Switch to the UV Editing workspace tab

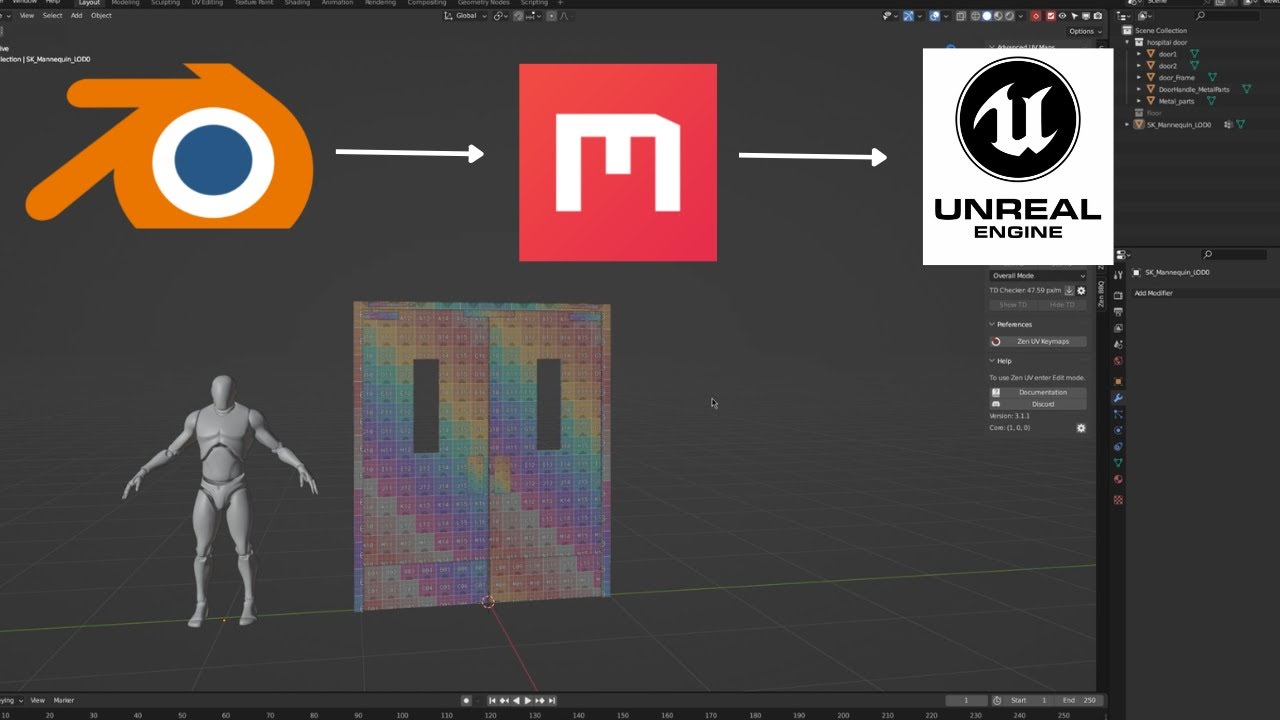(x=208, y=3)
